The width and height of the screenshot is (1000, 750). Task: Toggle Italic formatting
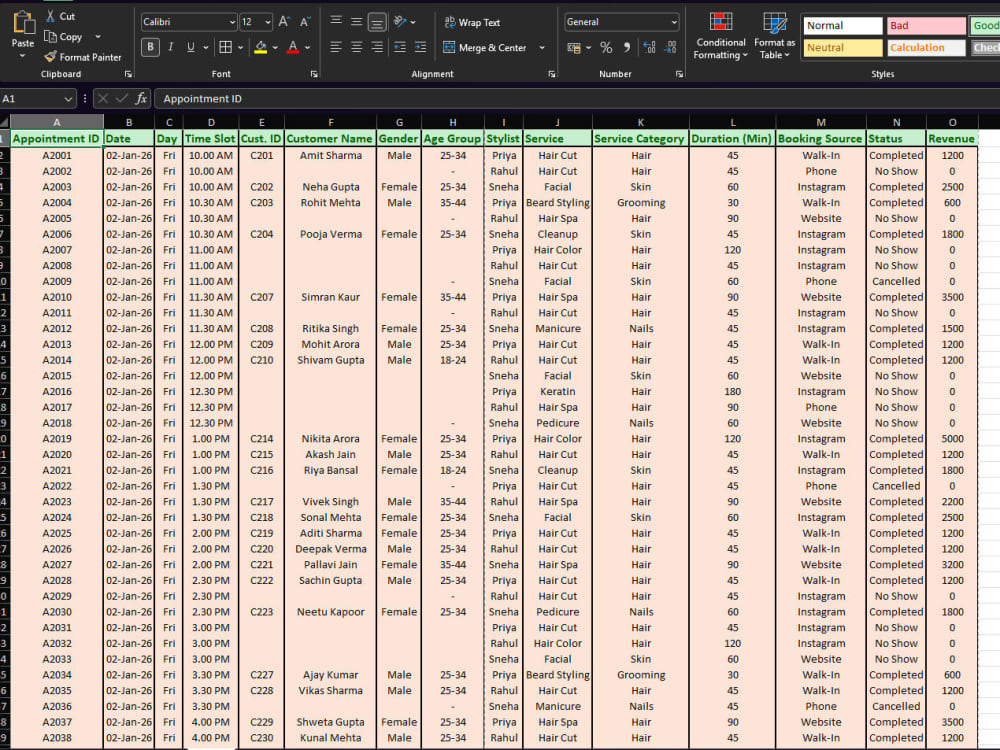coord(170,47)
